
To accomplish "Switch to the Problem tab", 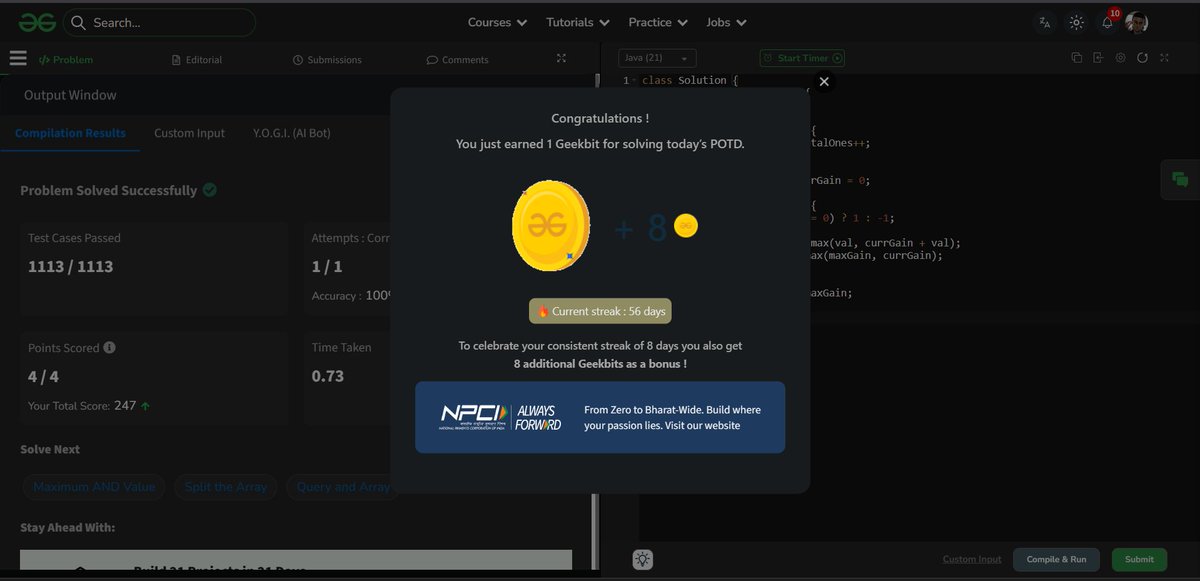I will [x=66, y=60].
